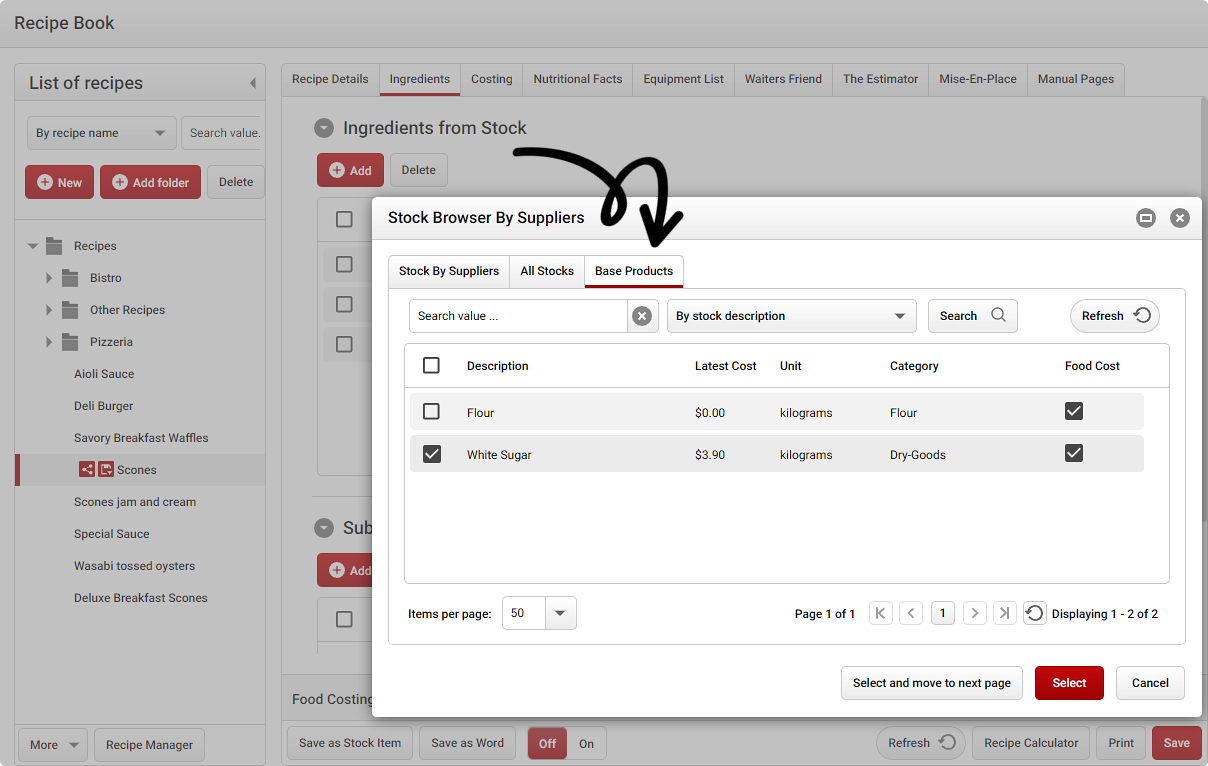Open the By recipe name dropdown
1208x766 pixels.
(101, 133)
